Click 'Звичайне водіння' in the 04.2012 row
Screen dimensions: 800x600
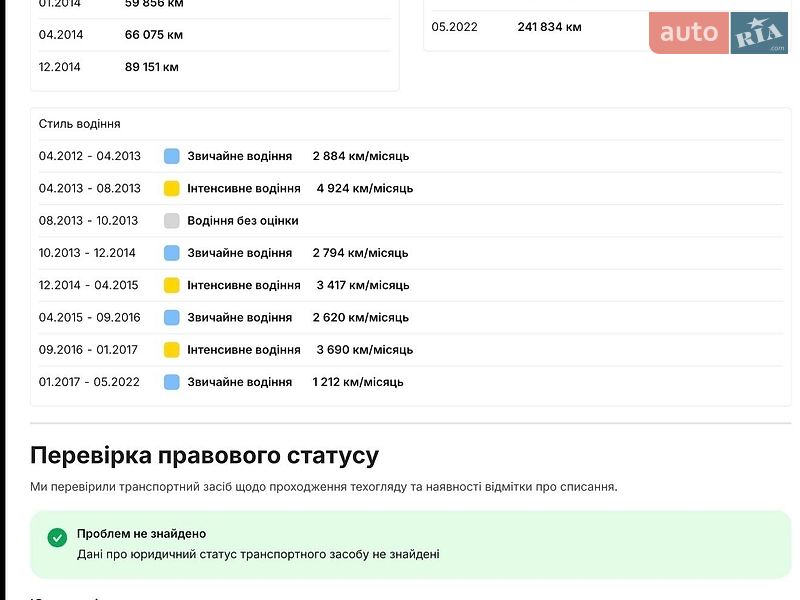pos(240,156)
